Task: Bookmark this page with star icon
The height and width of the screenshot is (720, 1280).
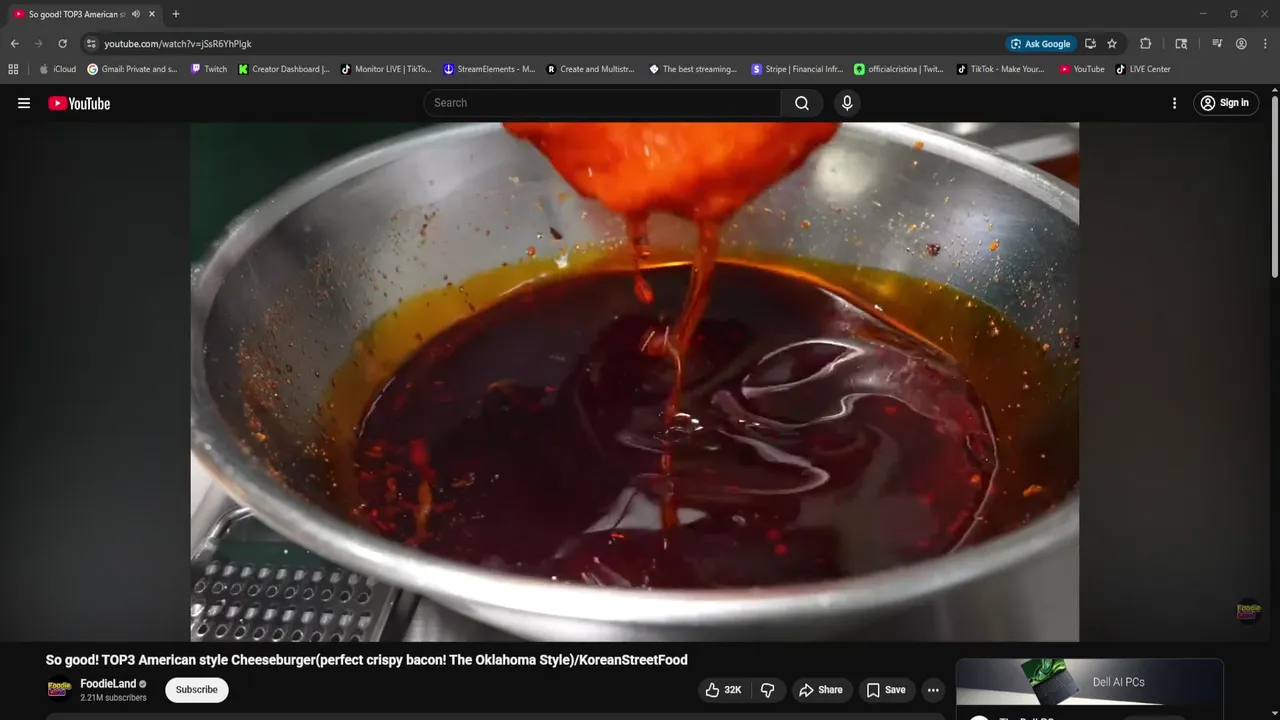Action: point(1112,44)
